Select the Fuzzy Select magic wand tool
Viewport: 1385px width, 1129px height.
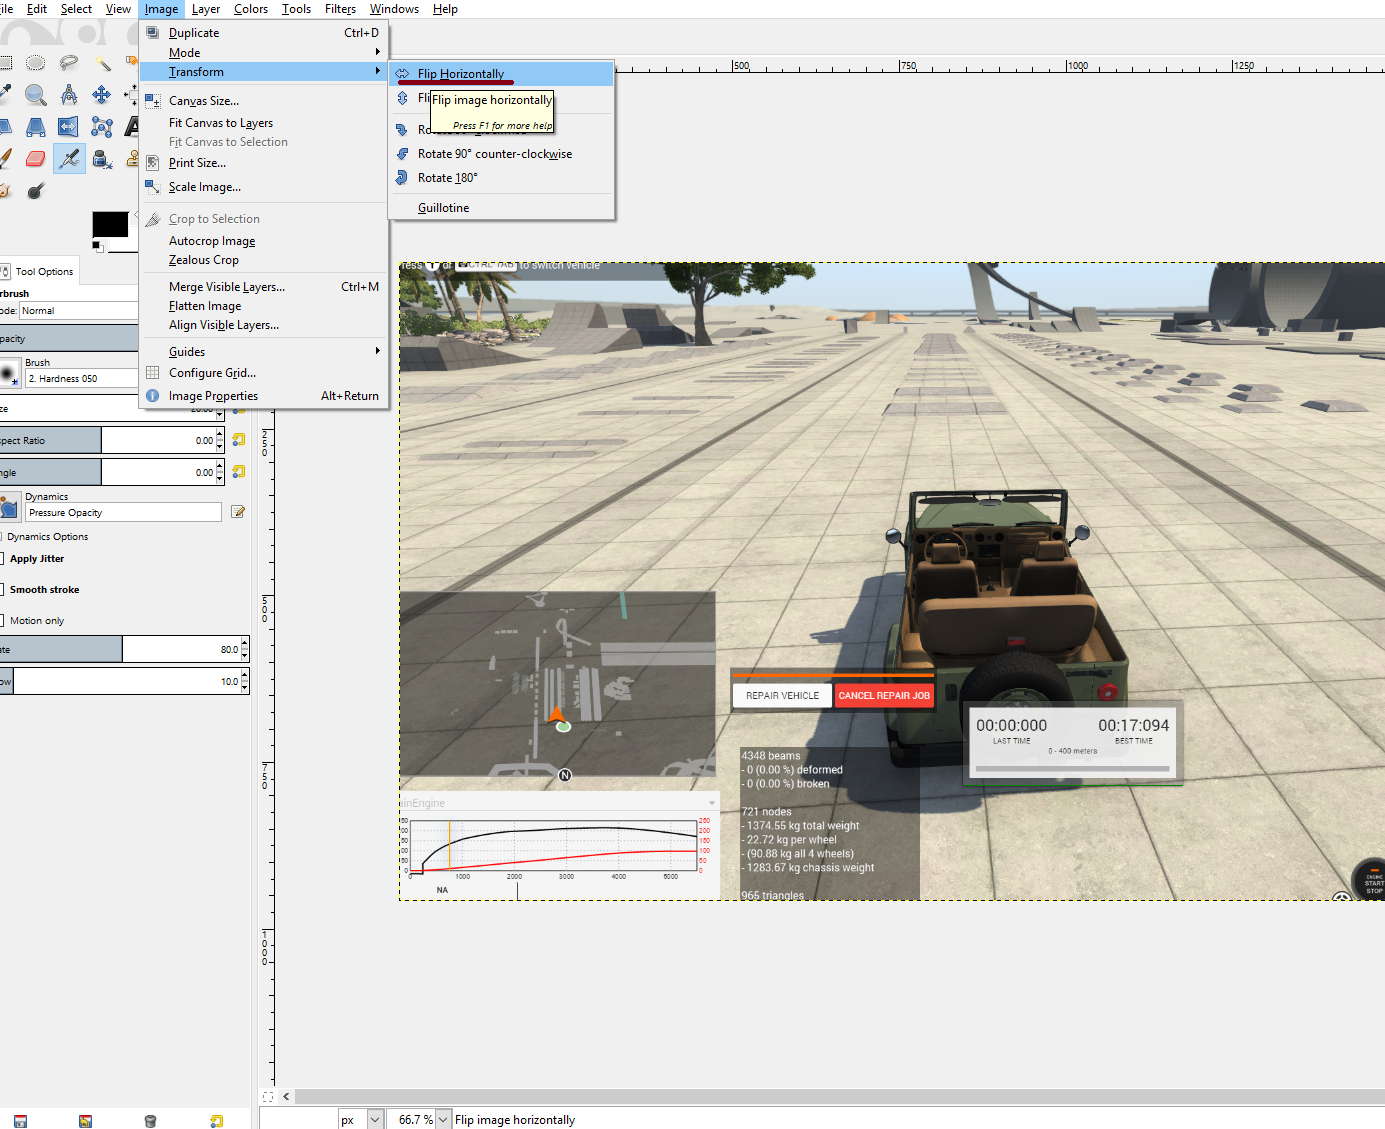click(x=102, y=63)
